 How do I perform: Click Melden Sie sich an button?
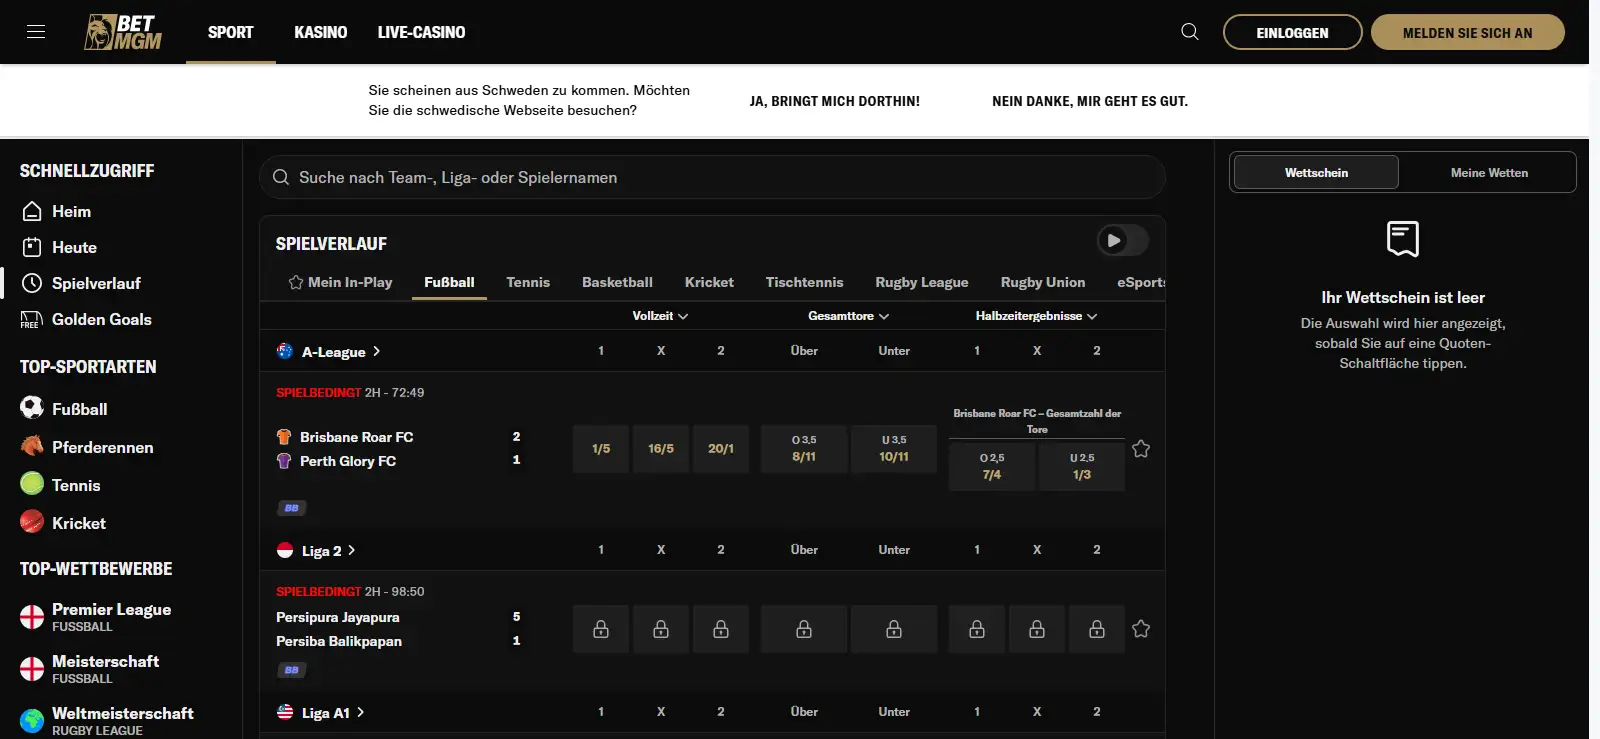tap(1467, 32)
